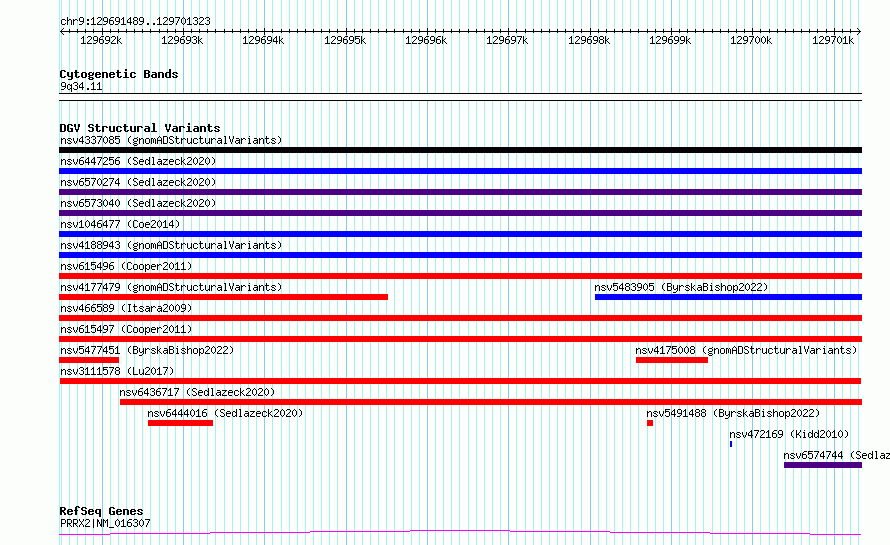Open nsv615497 (Cooper2011) variant label

(x=126, y=329)
